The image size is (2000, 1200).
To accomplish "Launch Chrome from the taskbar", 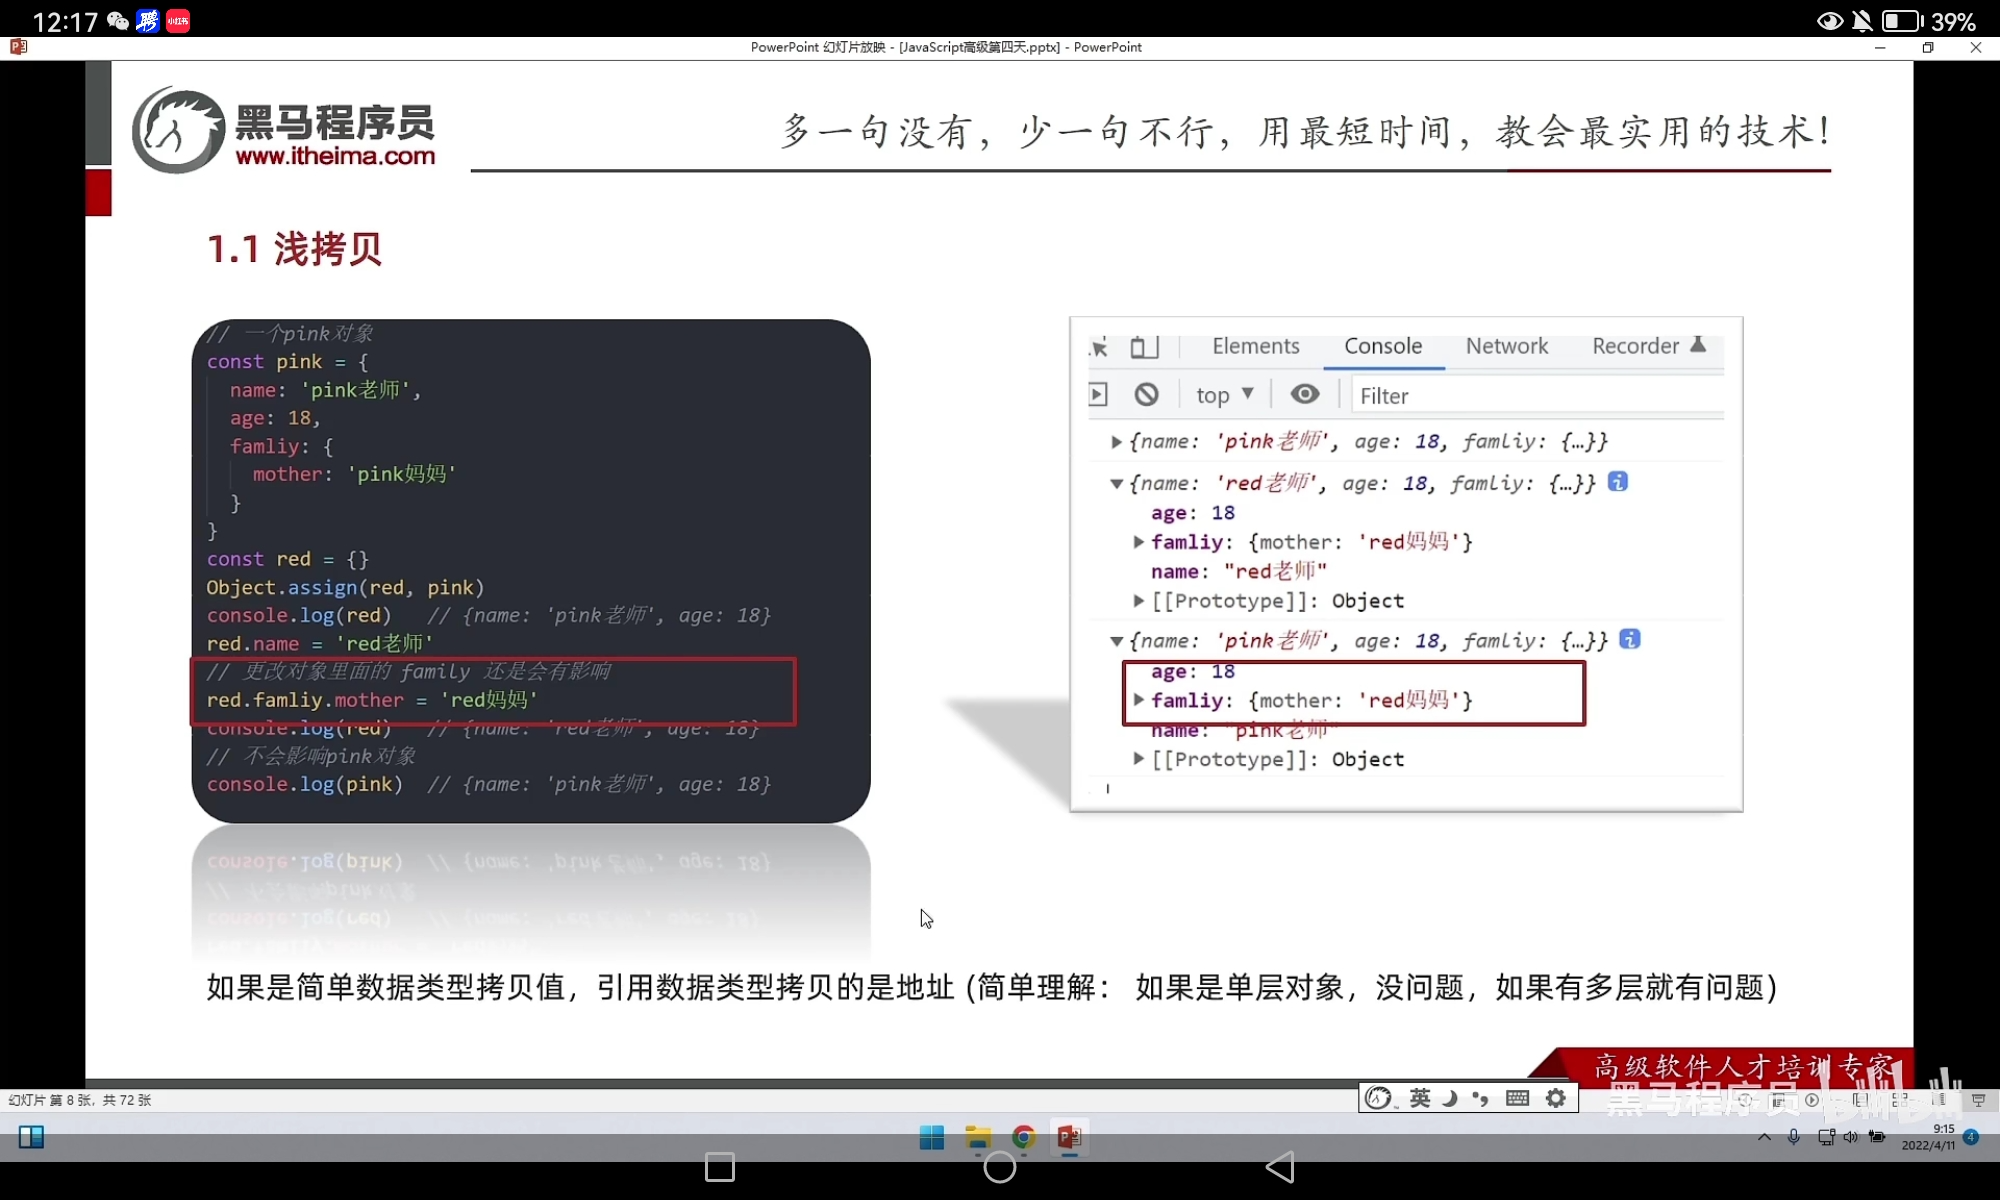I will point(1023,1137).
